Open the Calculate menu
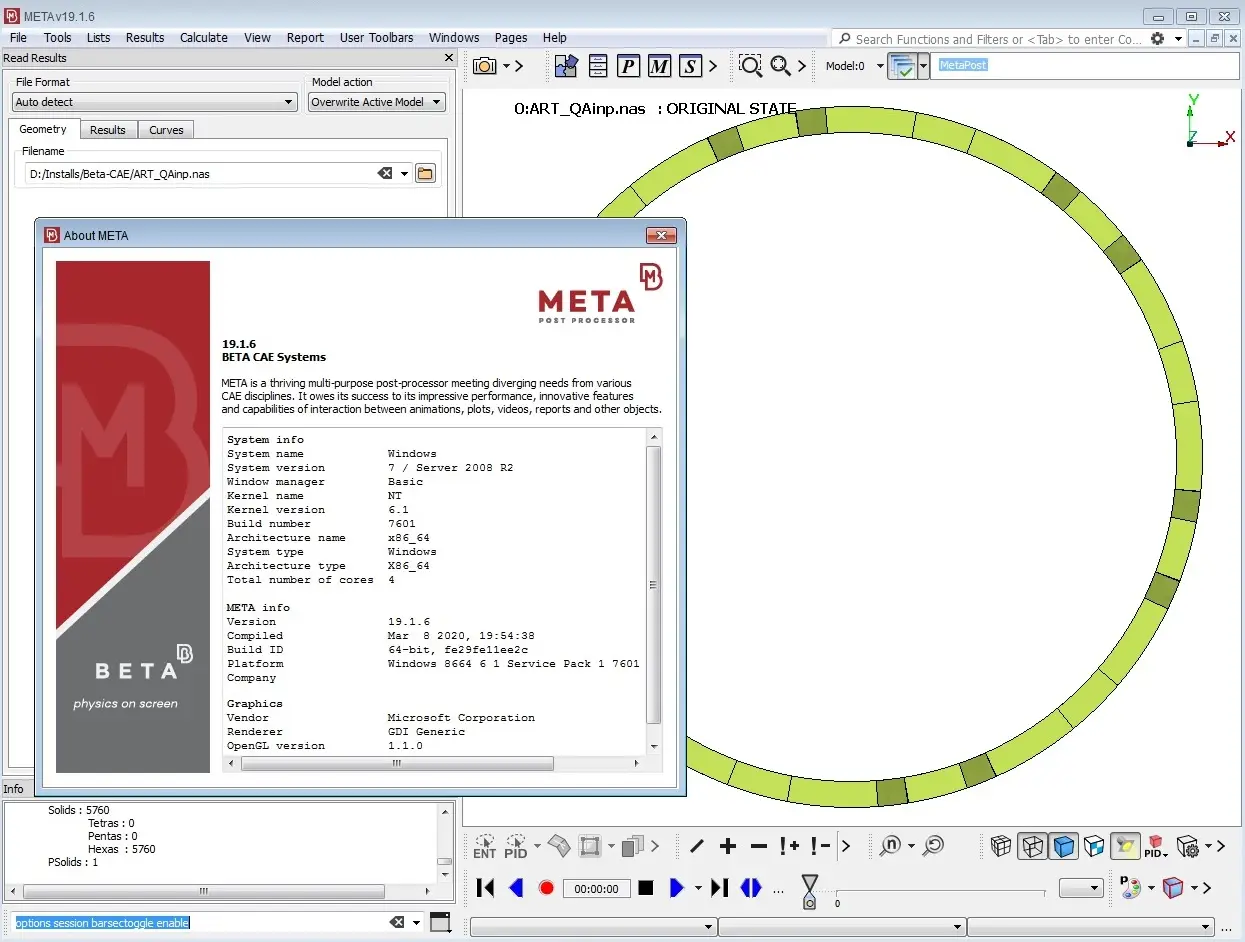The image size is (1245, 942). (x=204, y=37)
